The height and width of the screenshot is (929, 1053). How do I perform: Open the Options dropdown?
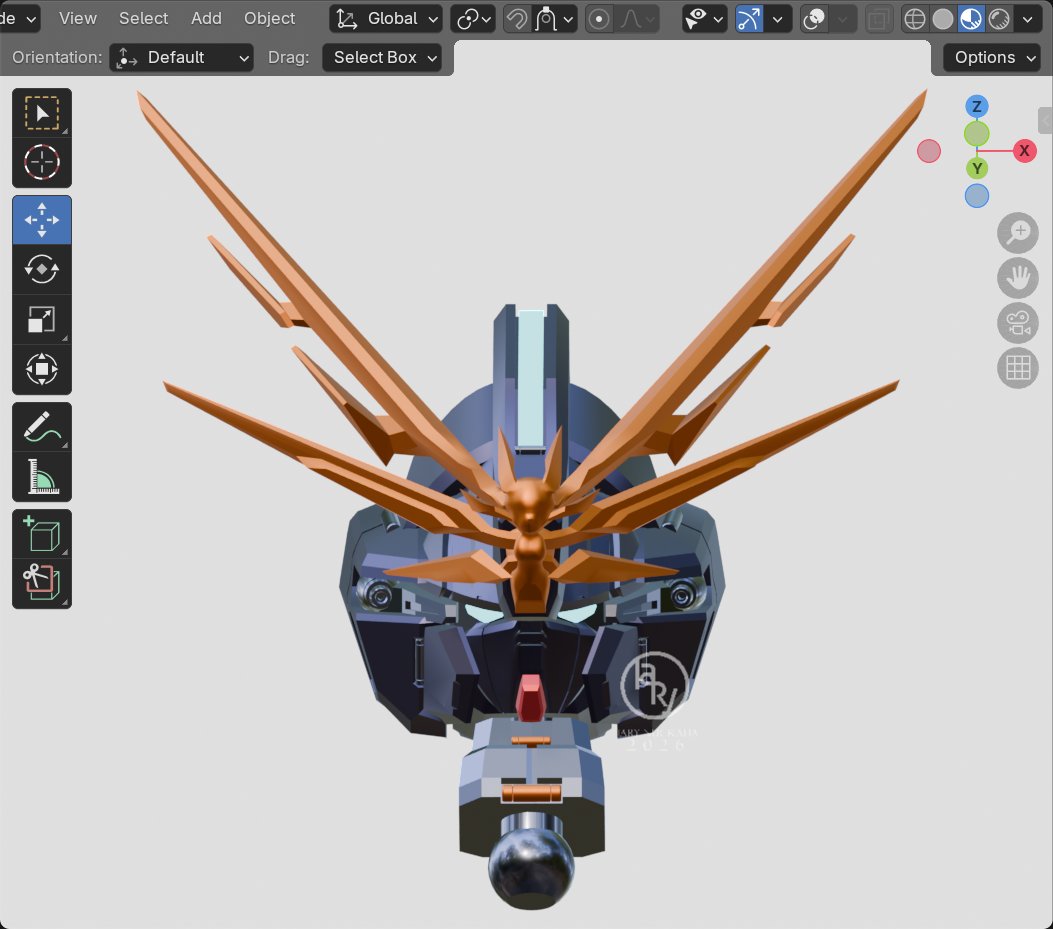(991, 58)
